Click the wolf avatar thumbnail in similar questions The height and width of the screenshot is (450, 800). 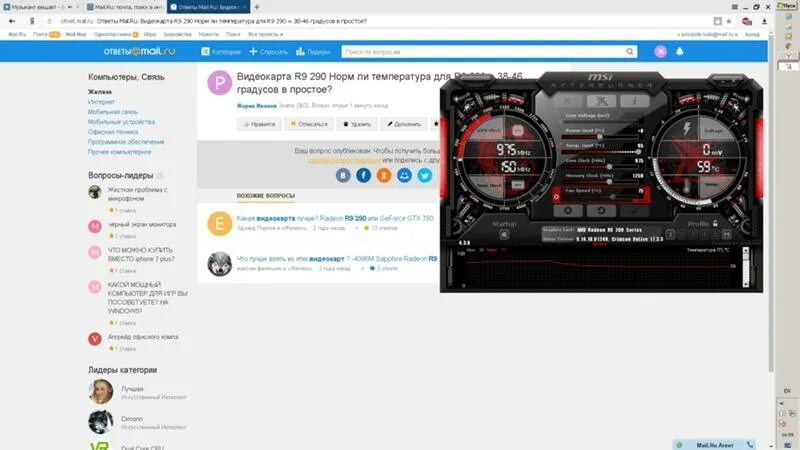point(219,264)
